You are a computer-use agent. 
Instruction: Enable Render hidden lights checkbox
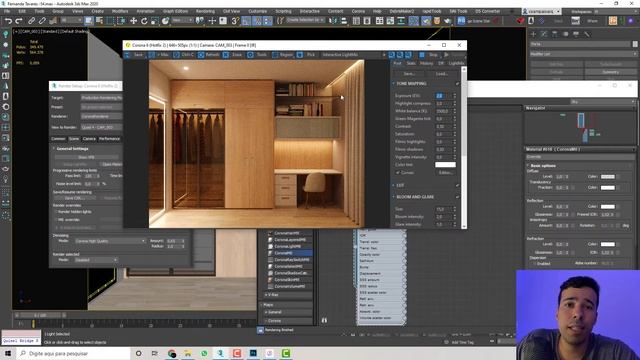tap(56, 212)
